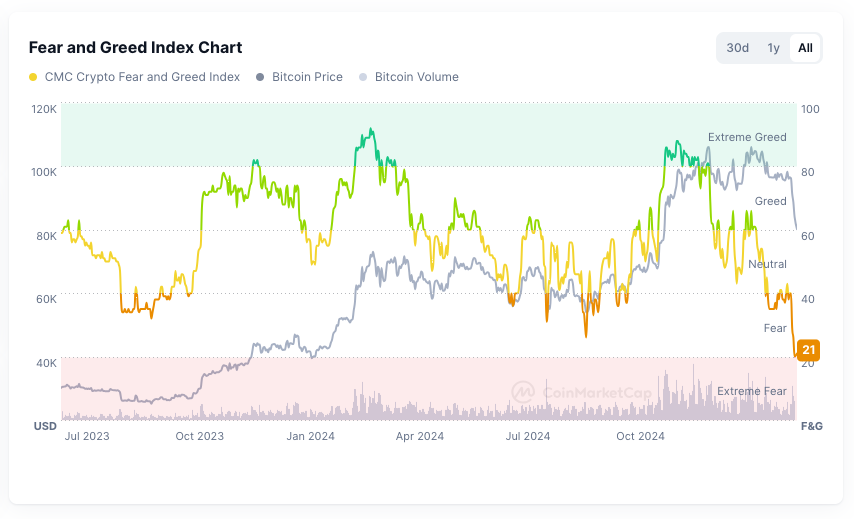Click the light gray Bitcoin Volume legend dot
Screen dimensions: 854x519
pos(364,77)
